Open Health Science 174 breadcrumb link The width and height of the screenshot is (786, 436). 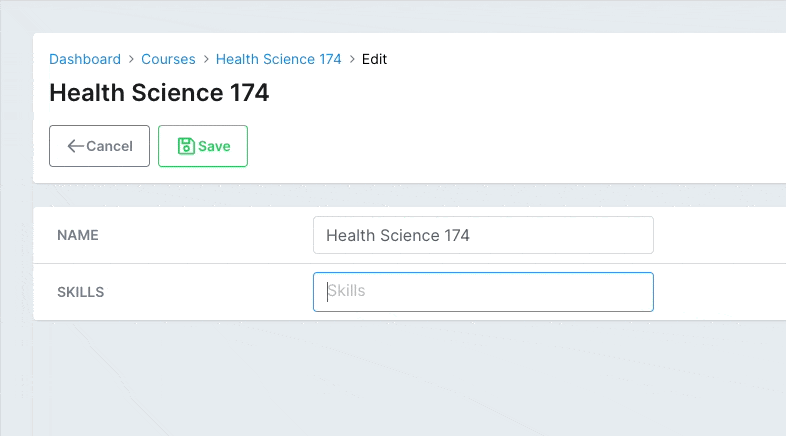278,59
